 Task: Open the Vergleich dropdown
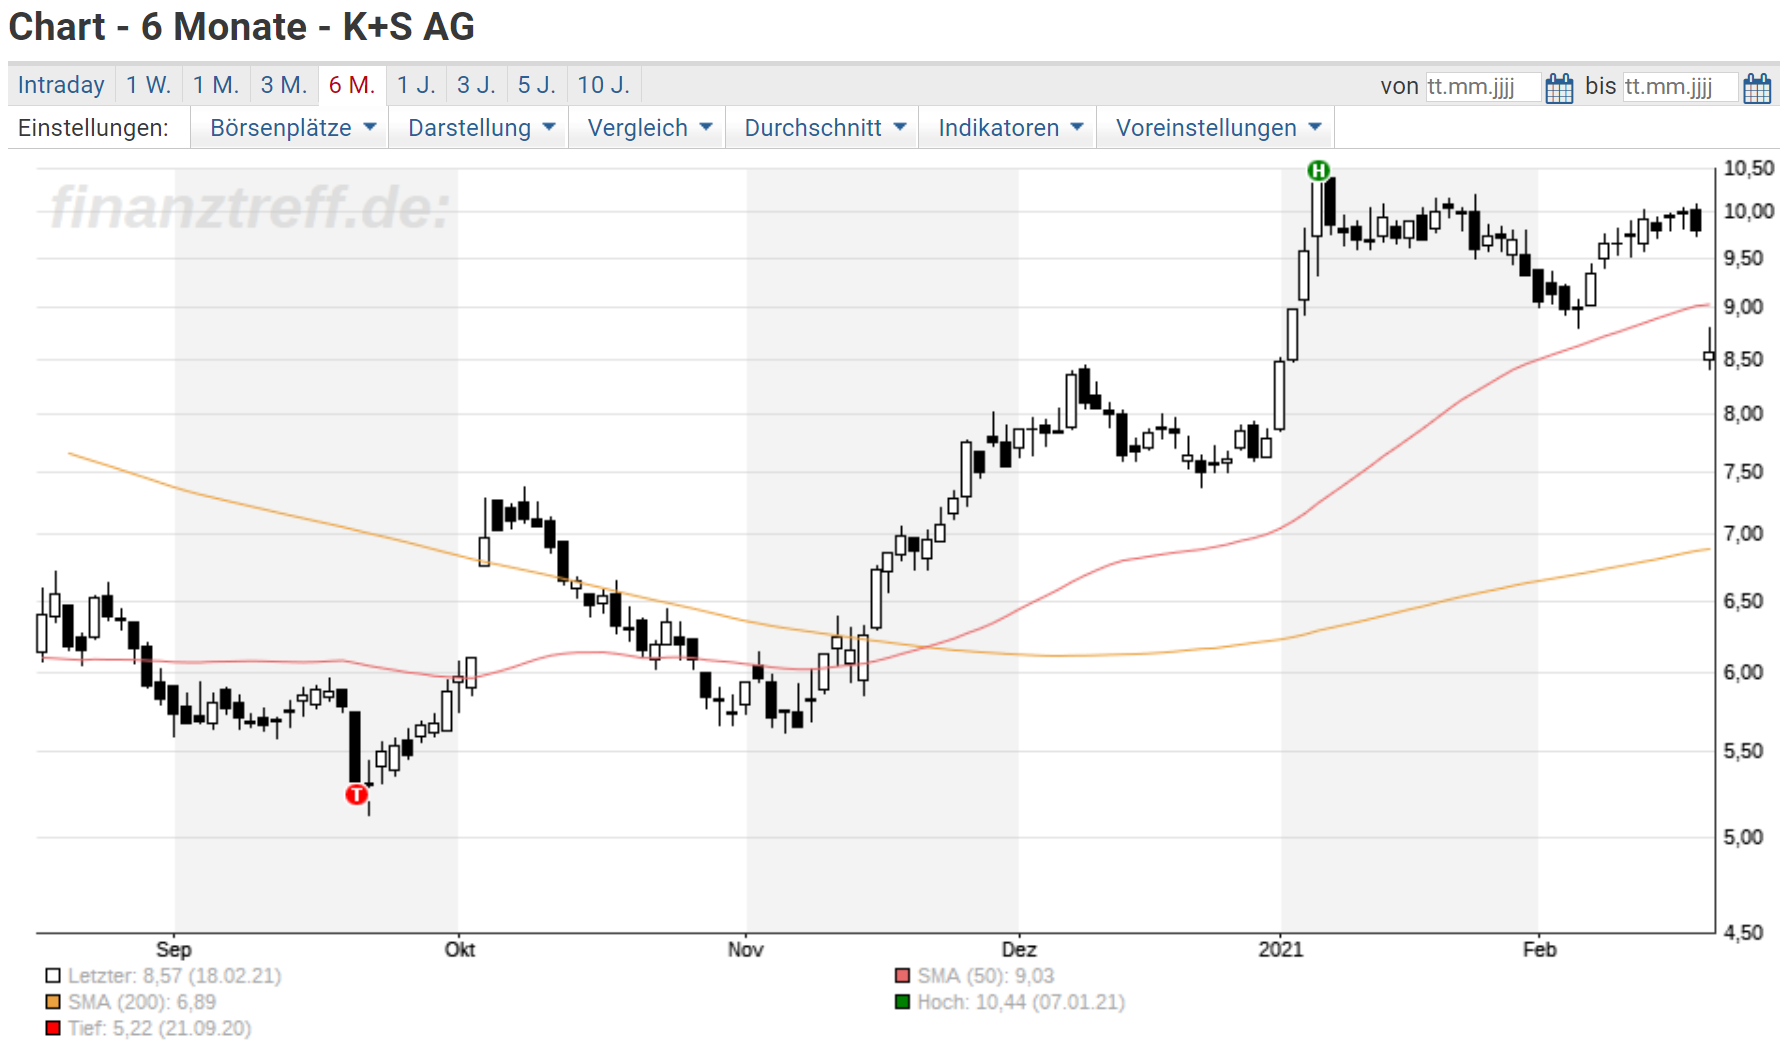click(649, 128)
